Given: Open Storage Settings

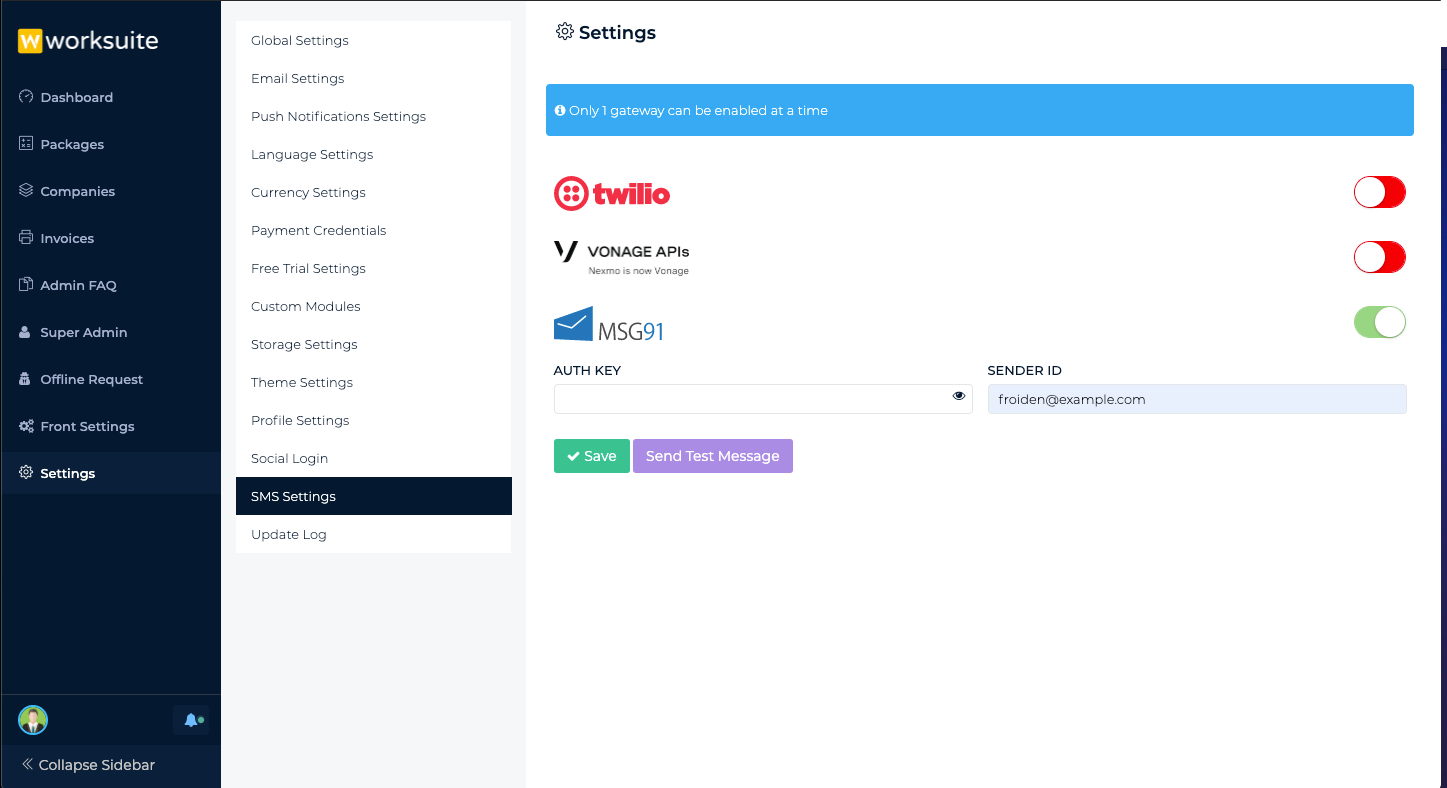Looking at the screenshot, I should pos(374,345).
